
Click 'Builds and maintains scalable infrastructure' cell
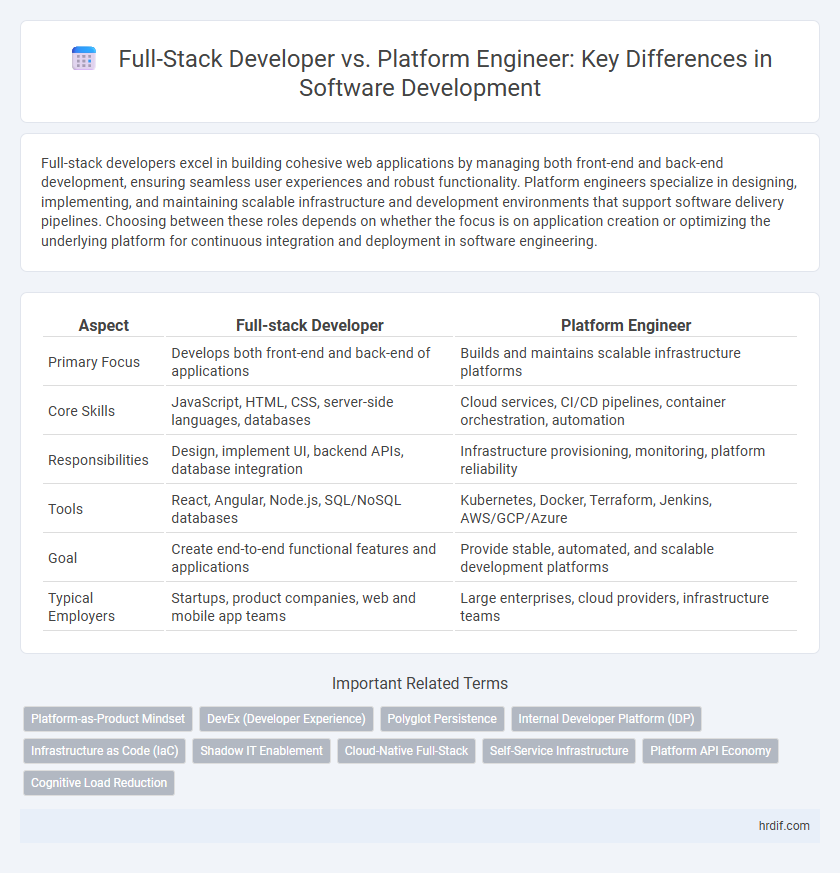tap(626, 362)
